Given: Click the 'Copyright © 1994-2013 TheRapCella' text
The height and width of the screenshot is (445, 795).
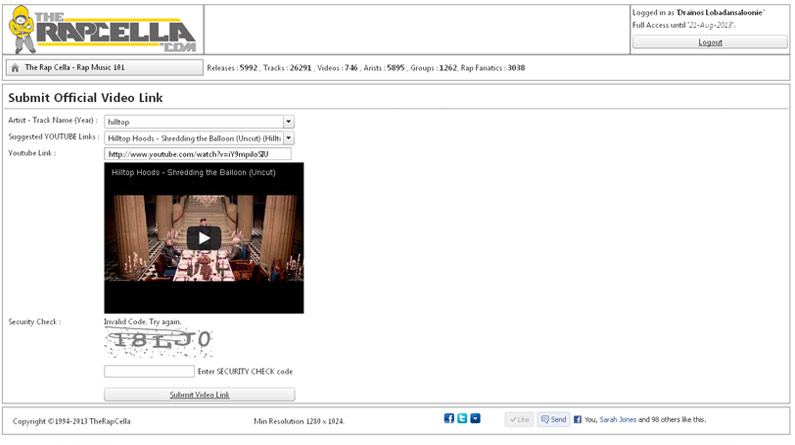Looking at the screenshot, I should (71, 421).
